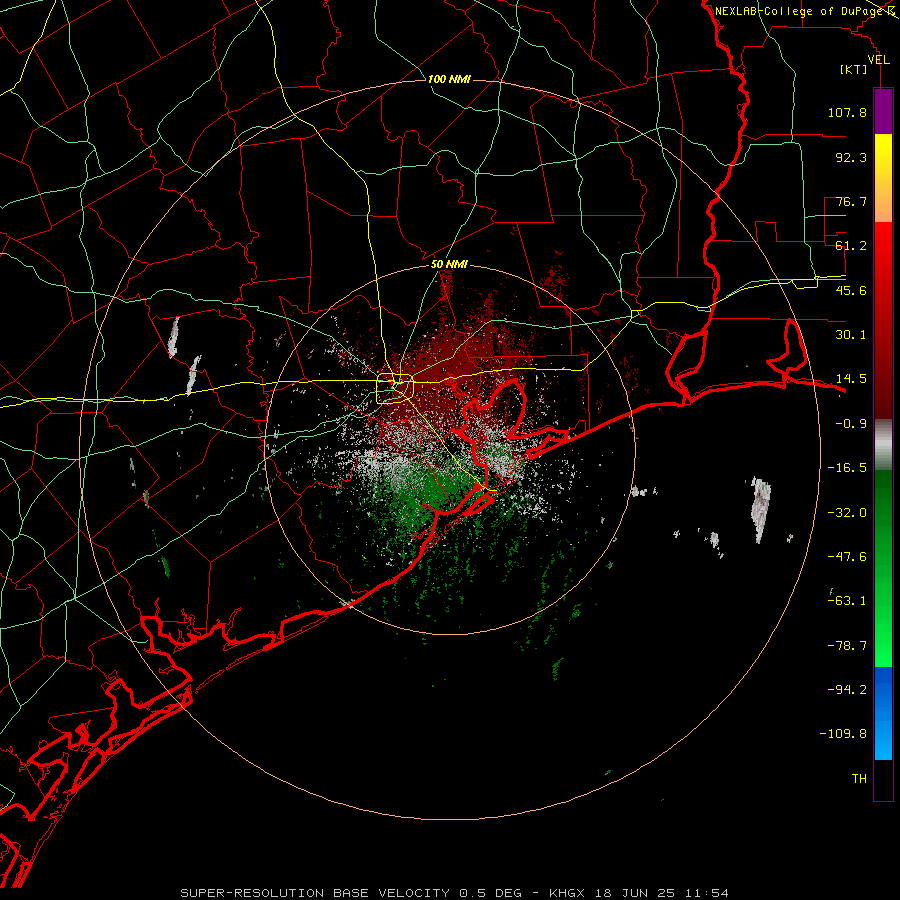The image size is (900, 900).
Task: Click the -0.9 velocity scale value
Action: click(851, 424)
